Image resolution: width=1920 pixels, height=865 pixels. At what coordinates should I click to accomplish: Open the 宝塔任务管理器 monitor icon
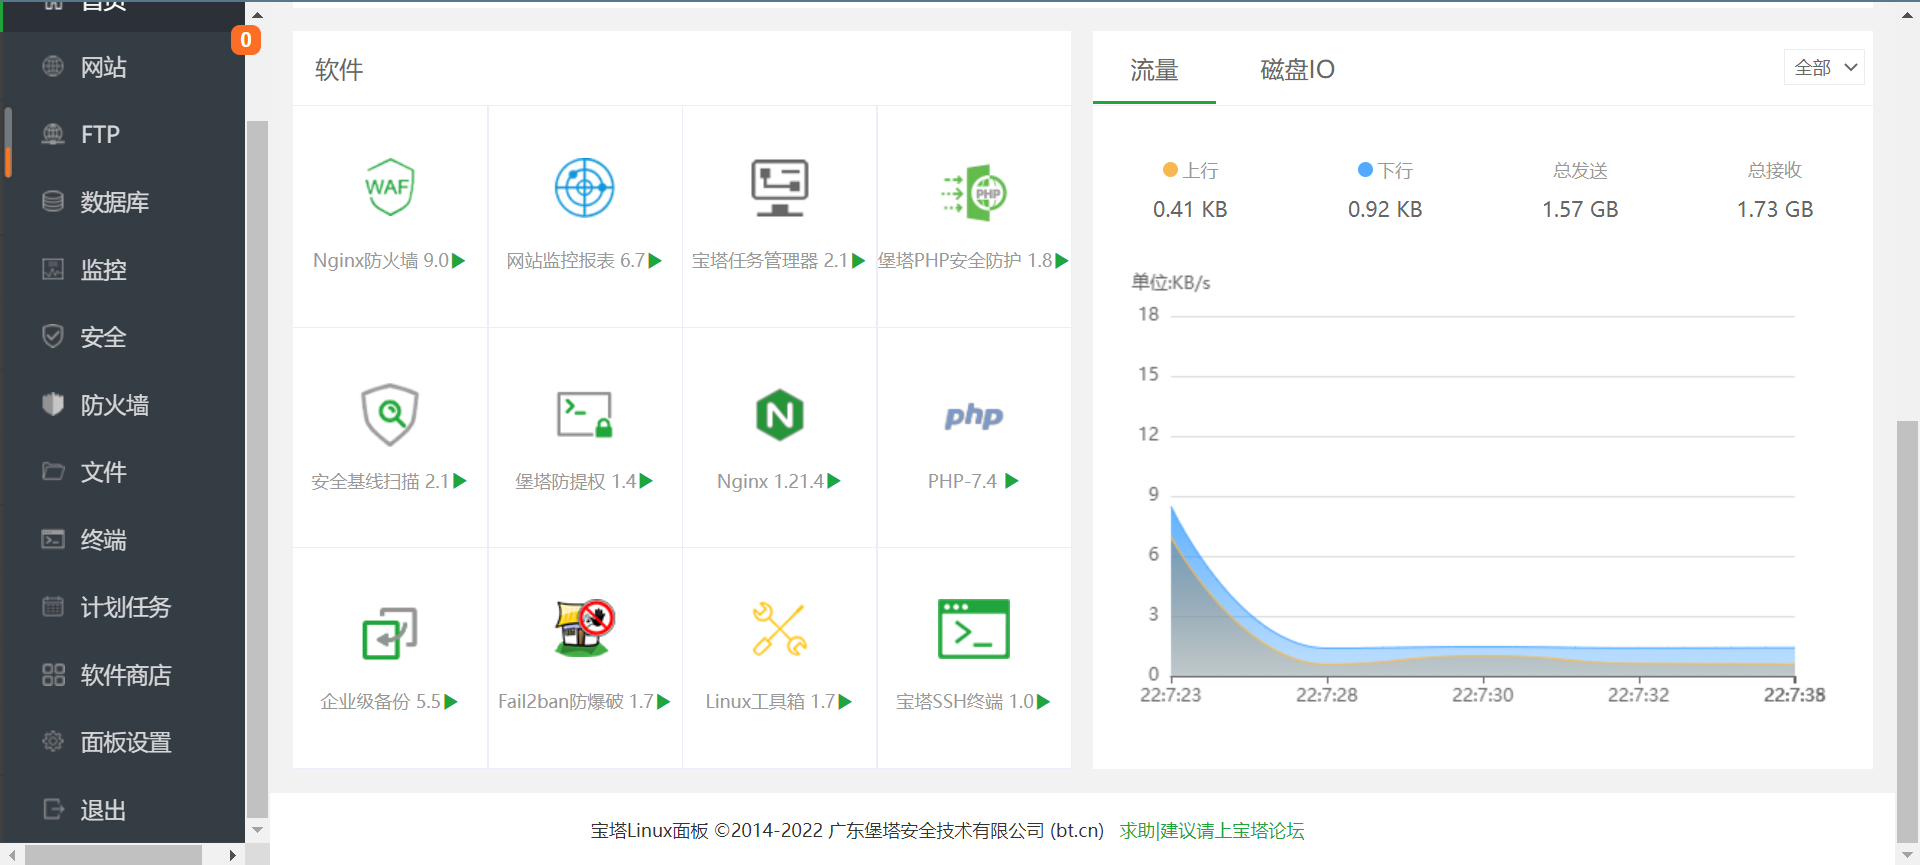pos(780,187)
